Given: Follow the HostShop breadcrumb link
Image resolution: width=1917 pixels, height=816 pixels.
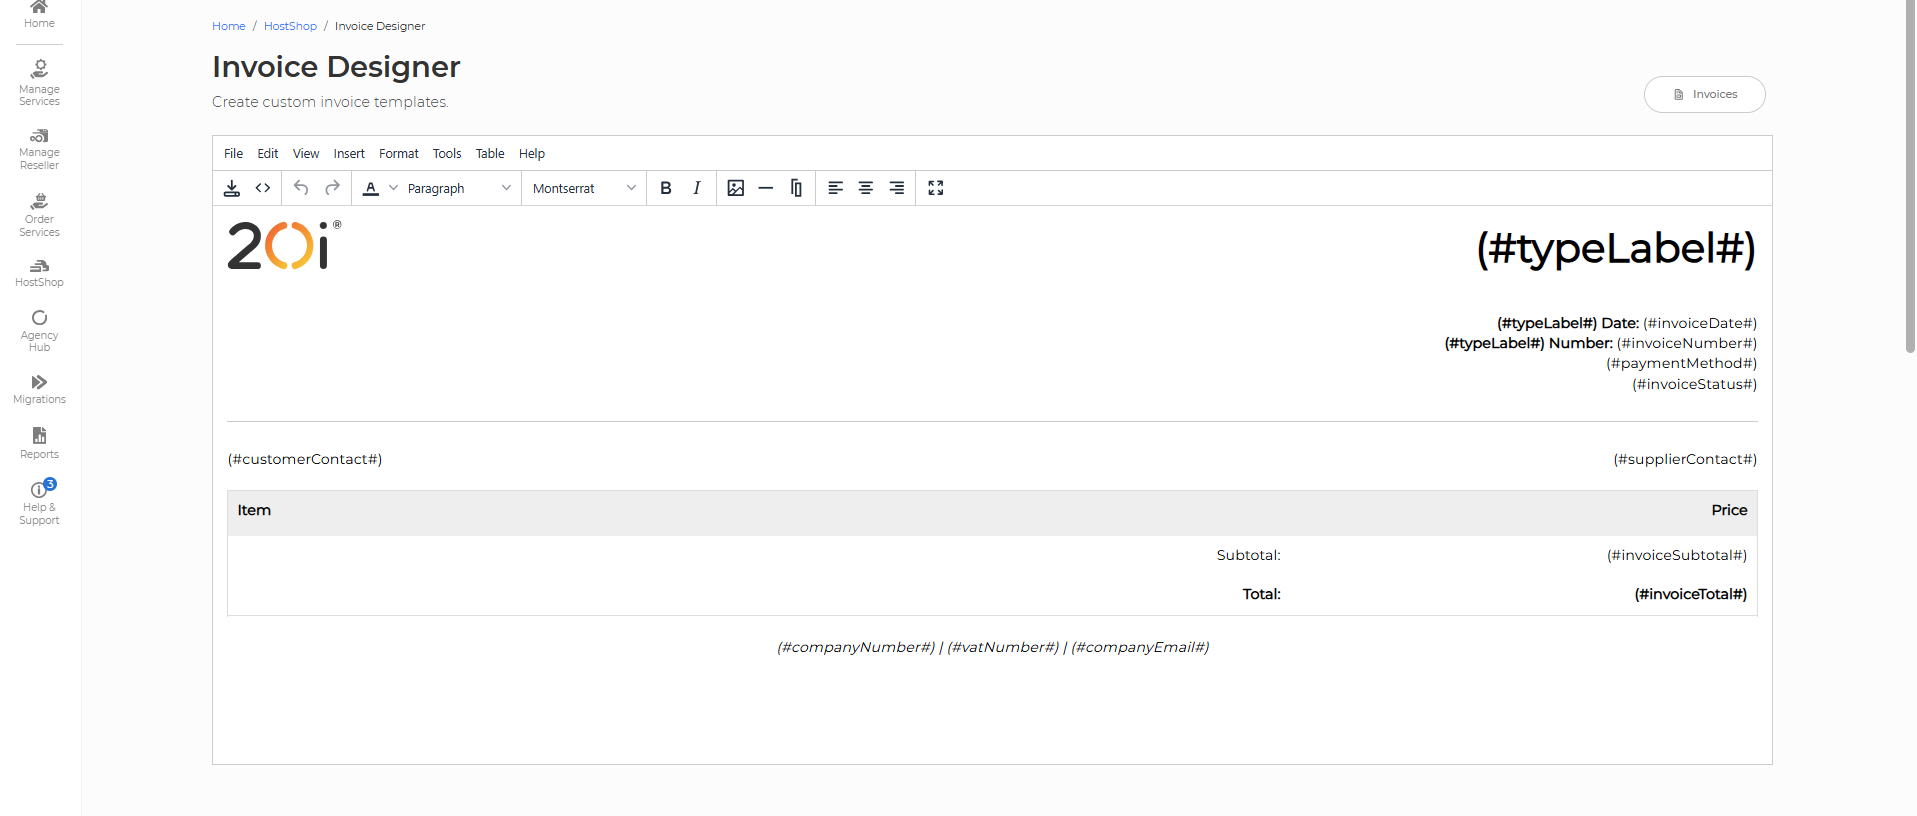Looking at the screenshot, I should (x=290, y=26).
